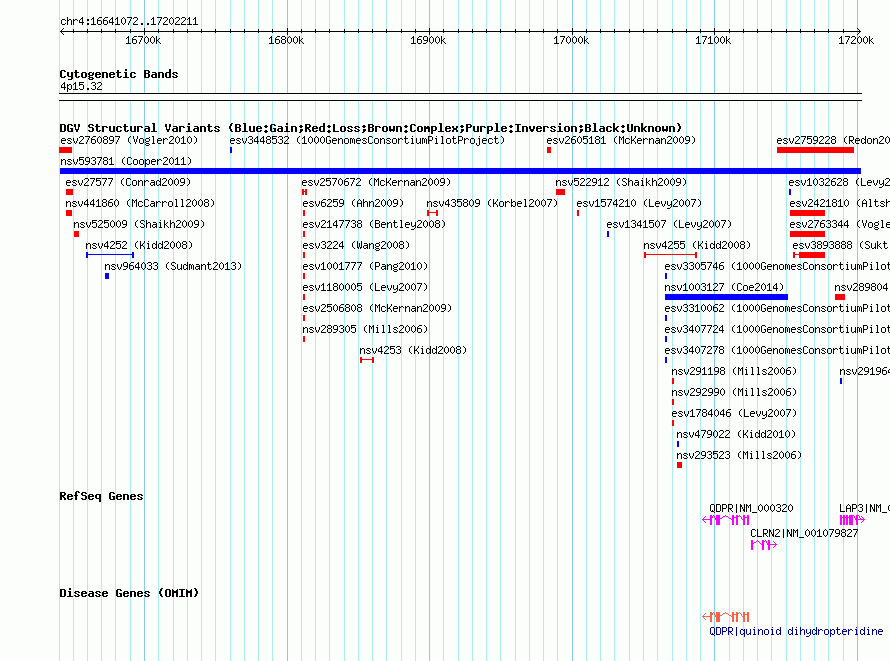Screen dimensions: 890x661
Task: Open nsv522912 (Shaikh2009) variant
Action: click(x=621, y=182)
